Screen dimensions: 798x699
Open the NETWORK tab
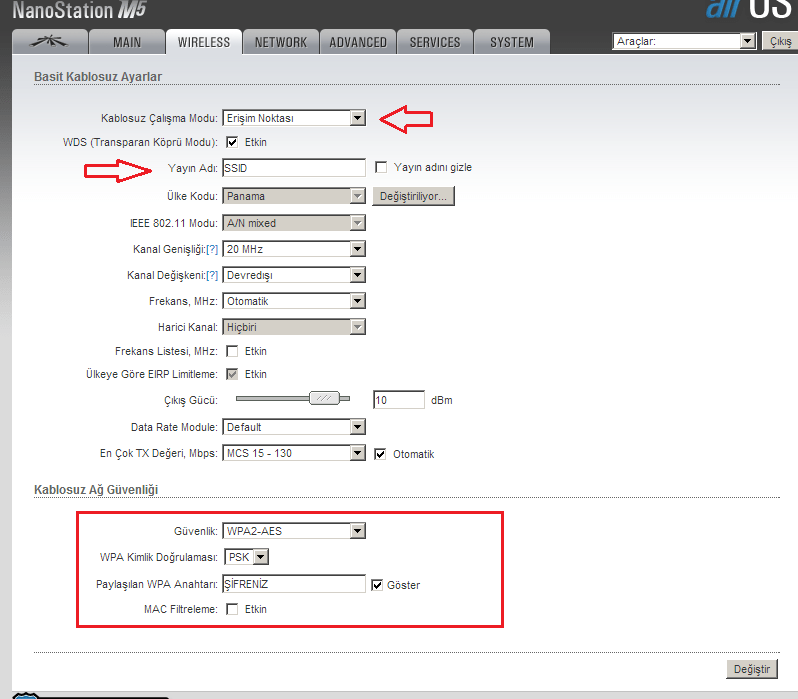(281, 42)
